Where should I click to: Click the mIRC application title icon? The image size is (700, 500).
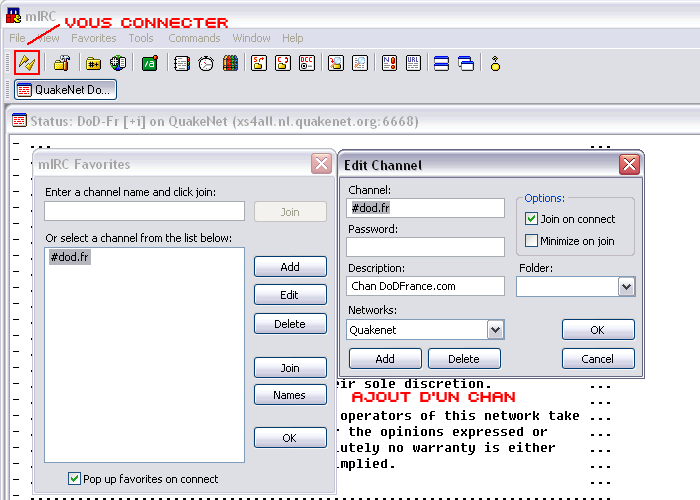click(13, 16)
